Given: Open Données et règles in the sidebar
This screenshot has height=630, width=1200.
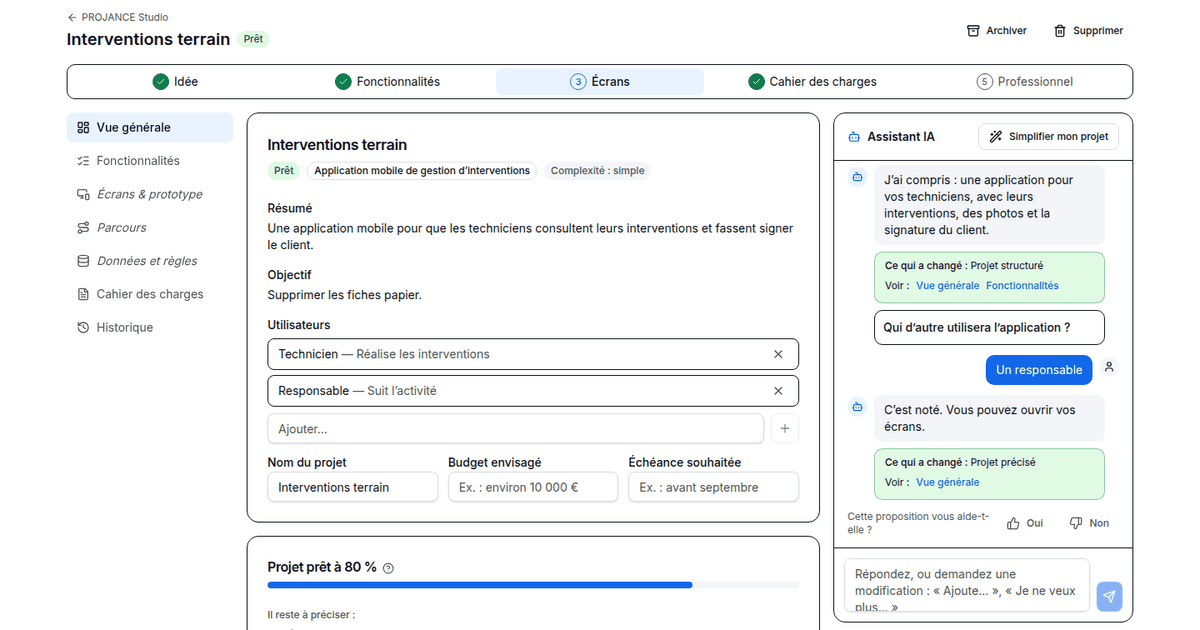Looking at the screenshot, I should pos(150,261).
